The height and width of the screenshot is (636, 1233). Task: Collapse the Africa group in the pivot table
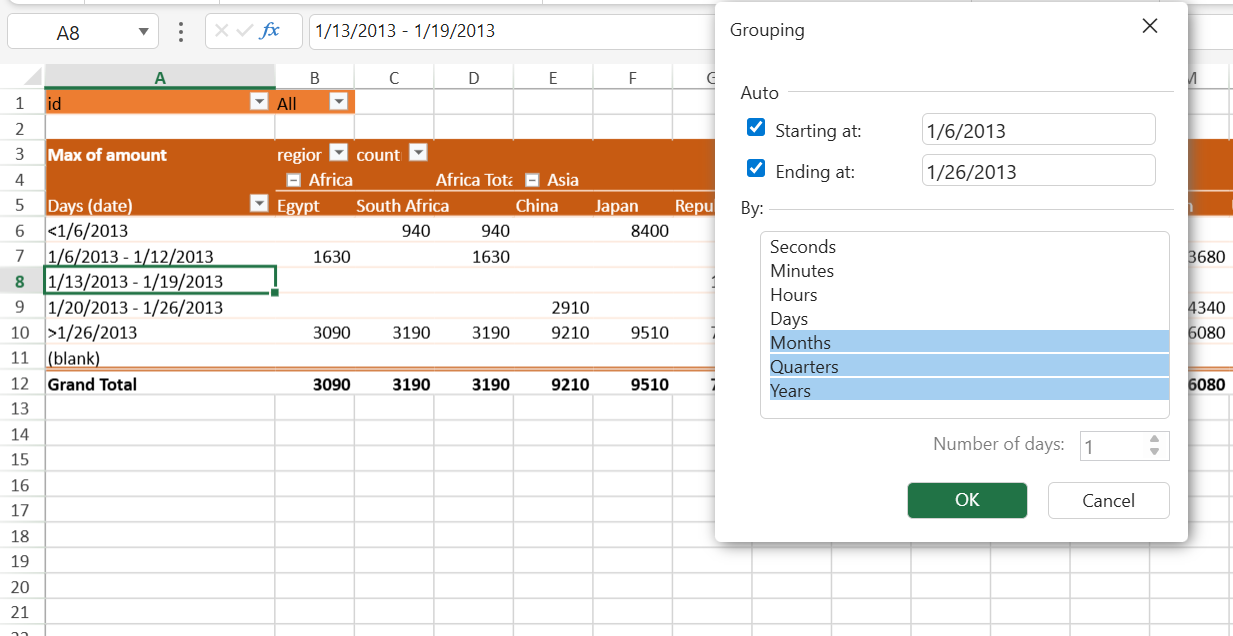tap(294, 180)
